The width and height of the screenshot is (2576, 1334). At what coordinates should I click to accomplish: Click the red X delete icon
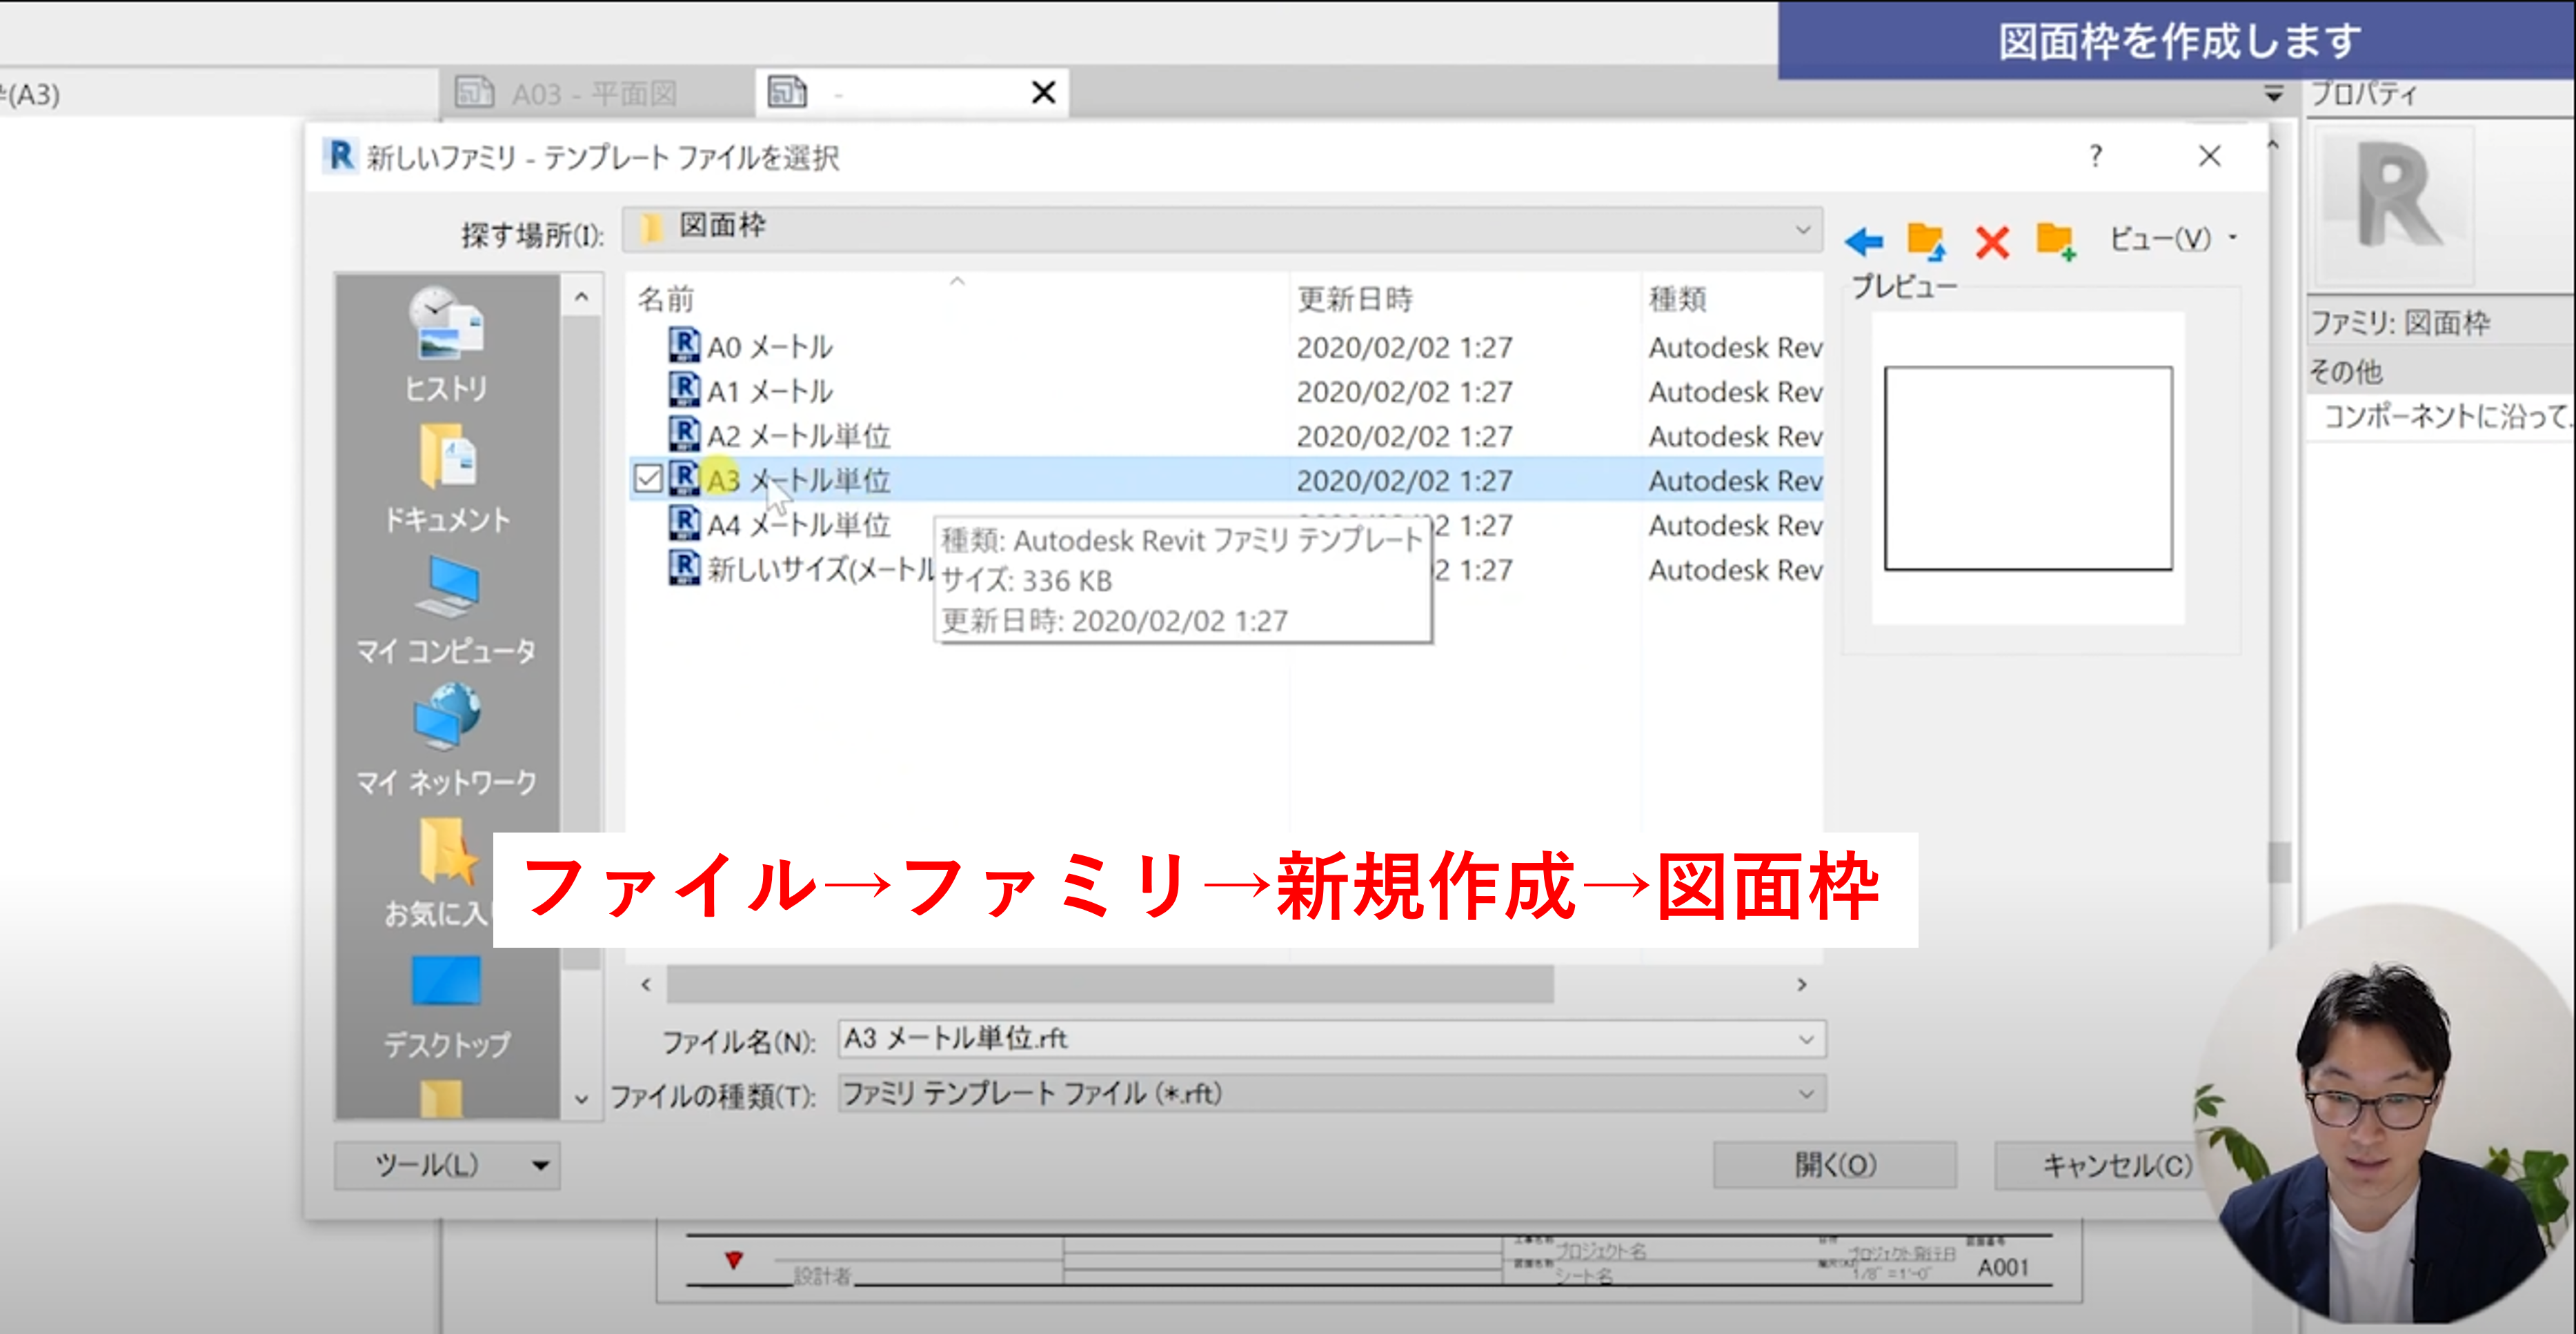1992,241
